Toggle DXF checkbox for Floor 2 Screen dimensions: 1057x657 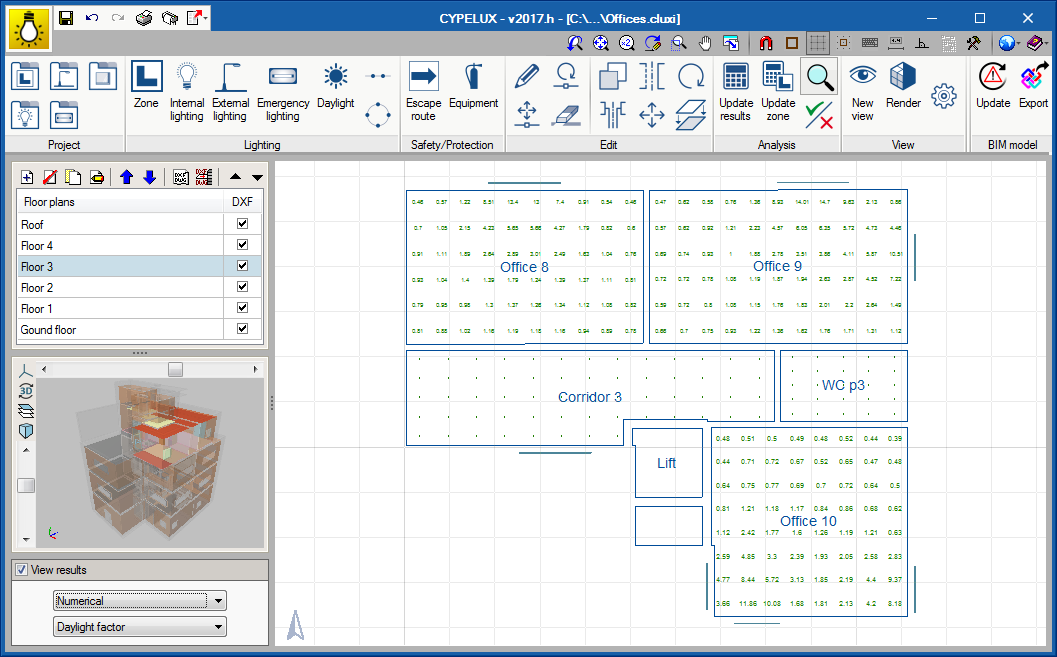(x=242, y=288)
